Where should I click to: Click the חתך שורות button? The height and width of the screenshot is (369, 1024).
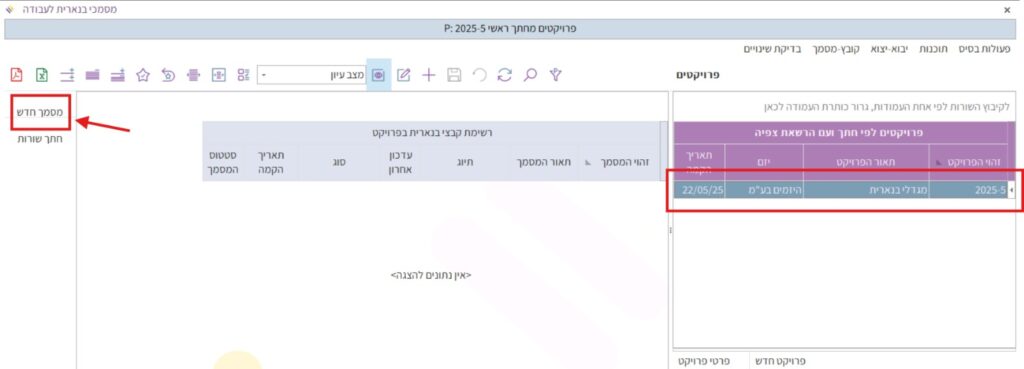coord(40,139)
